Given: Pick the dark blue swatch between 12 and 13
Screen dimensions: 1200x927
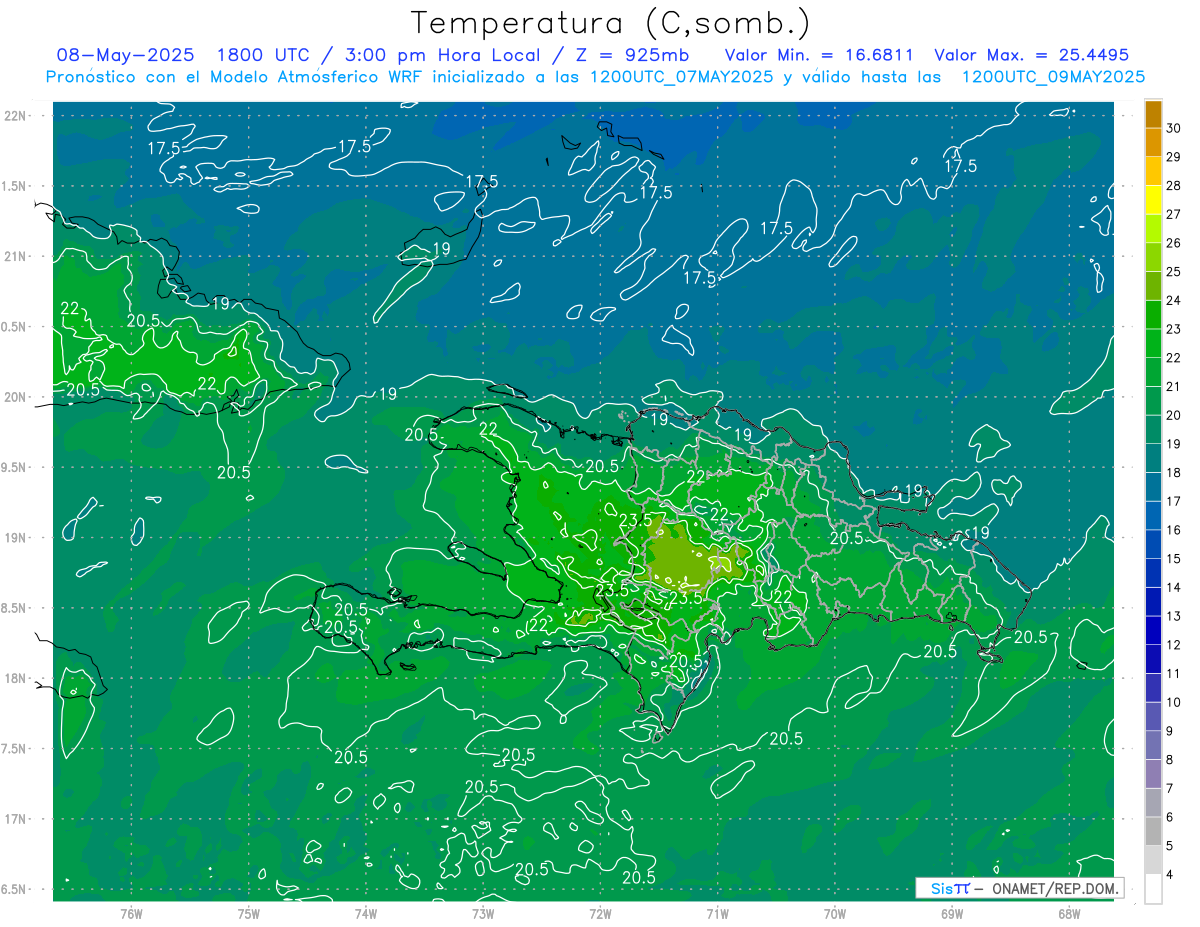Looking at the screenshot, I should pyautogui.click(x=1153, y=630).
